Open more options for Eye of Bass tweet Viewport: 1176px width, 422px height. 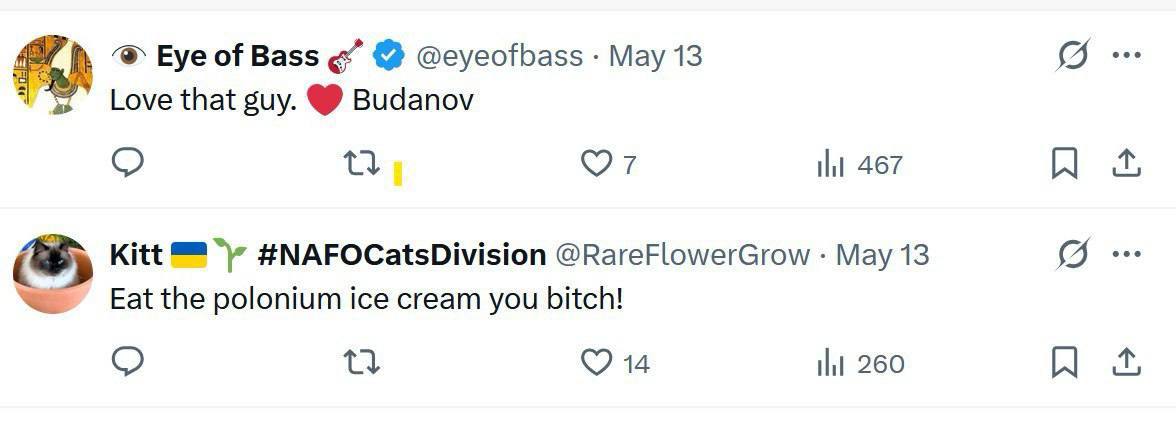[1126, 56]
